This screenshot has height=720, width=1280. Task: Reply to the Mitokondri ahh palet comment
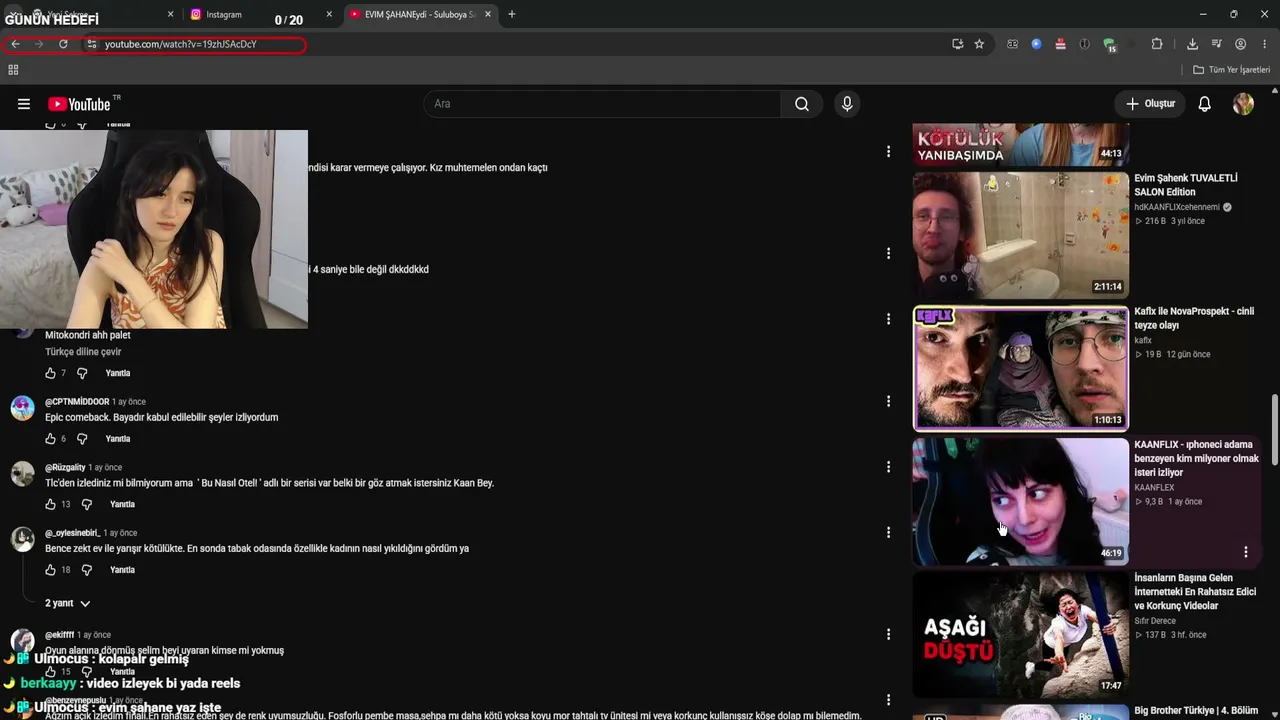click(x=118, y=373)
